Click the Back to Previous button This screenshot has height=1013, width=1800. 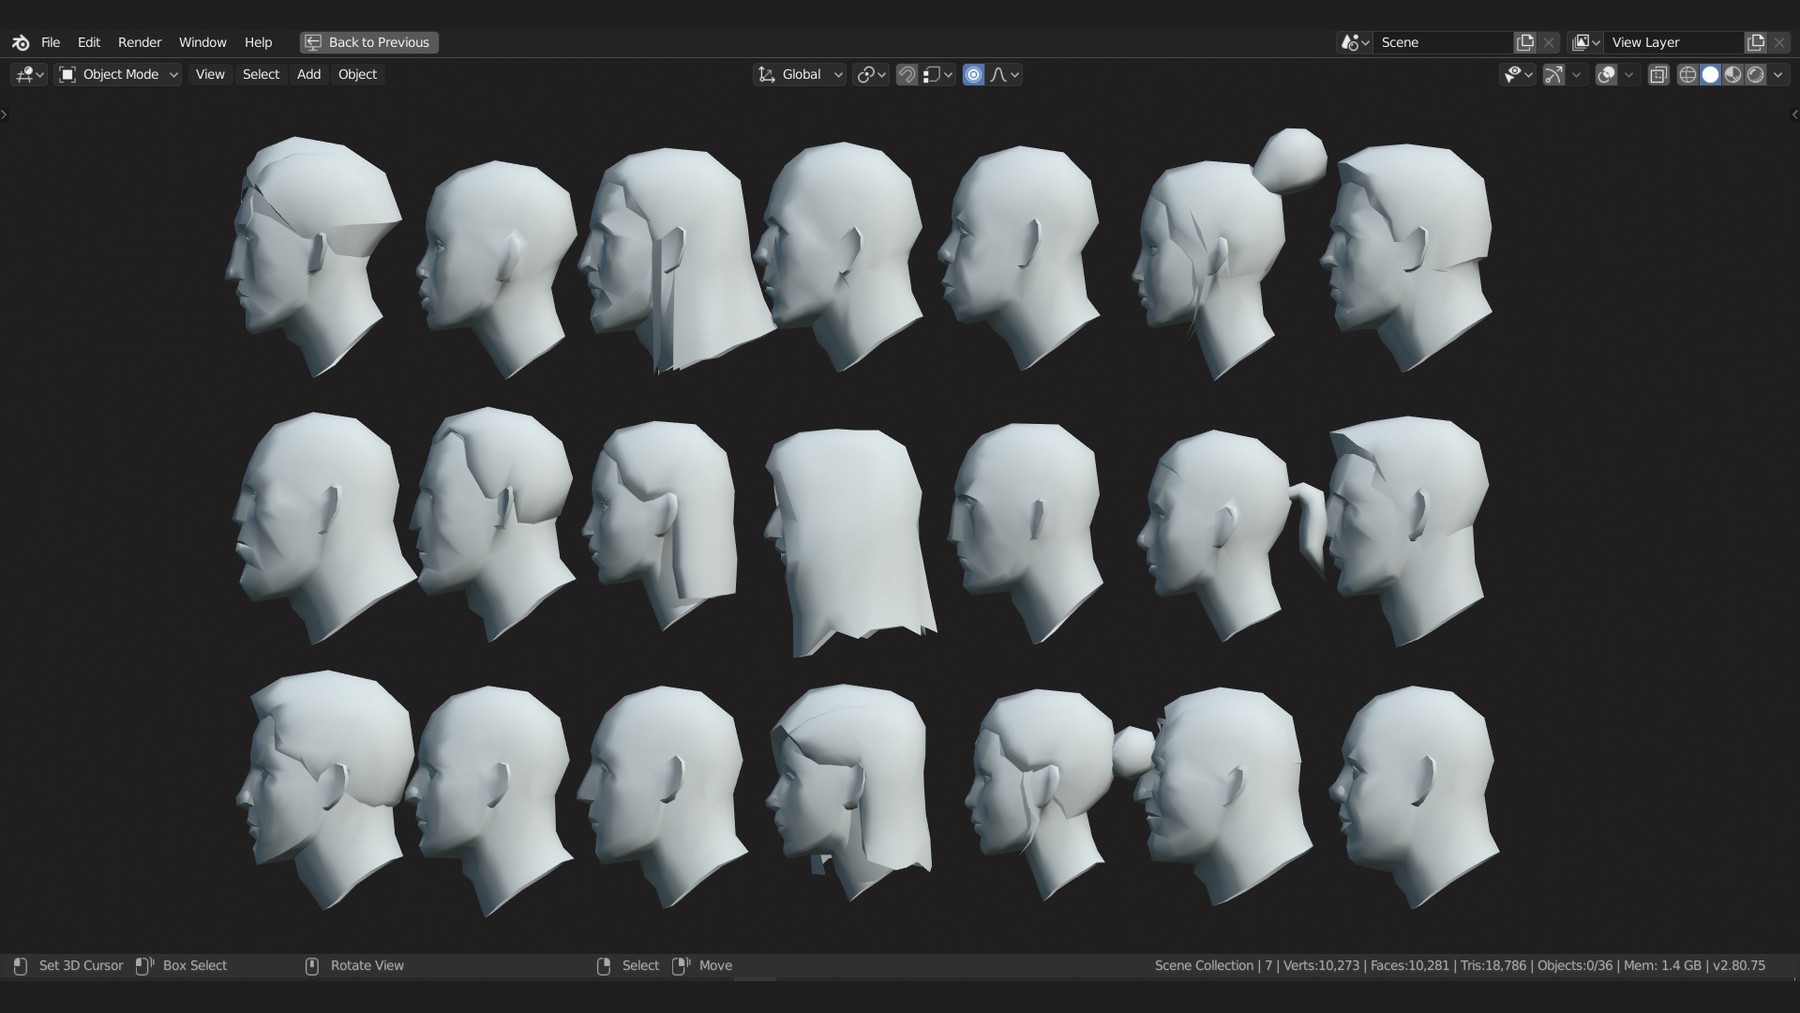click(x=369, y=42)
